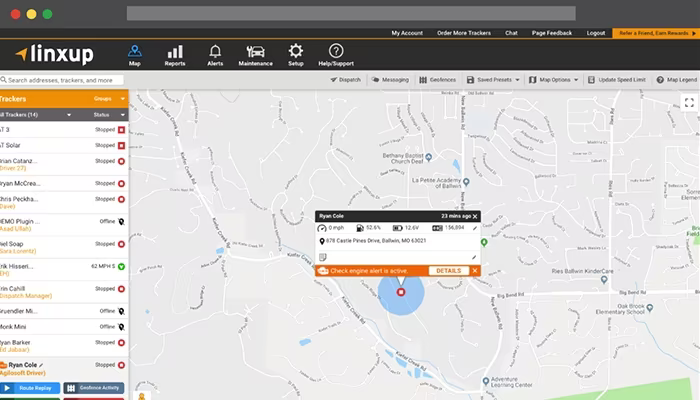Open the Alerts bell icon

215,55
